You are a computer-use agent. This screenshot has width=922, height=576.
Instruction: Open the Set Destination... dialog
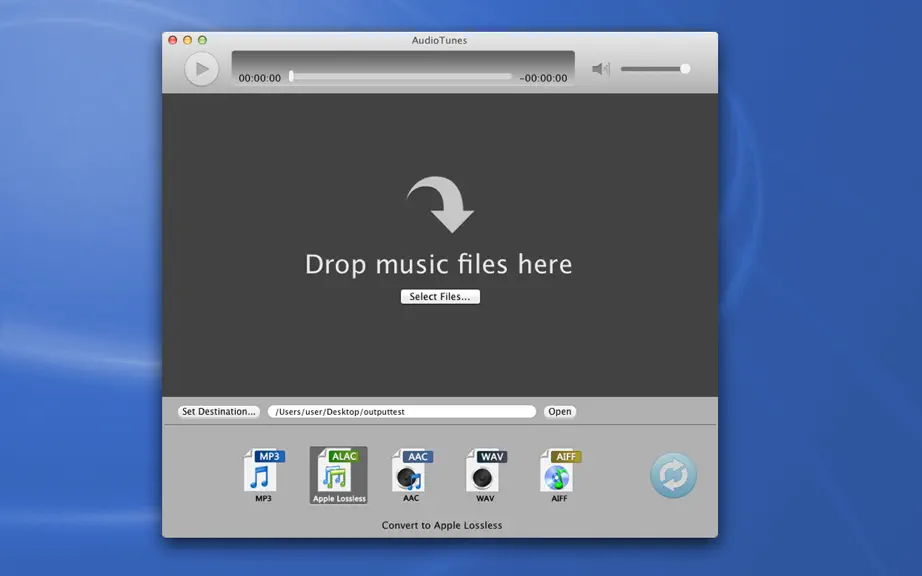pos(219,411)
